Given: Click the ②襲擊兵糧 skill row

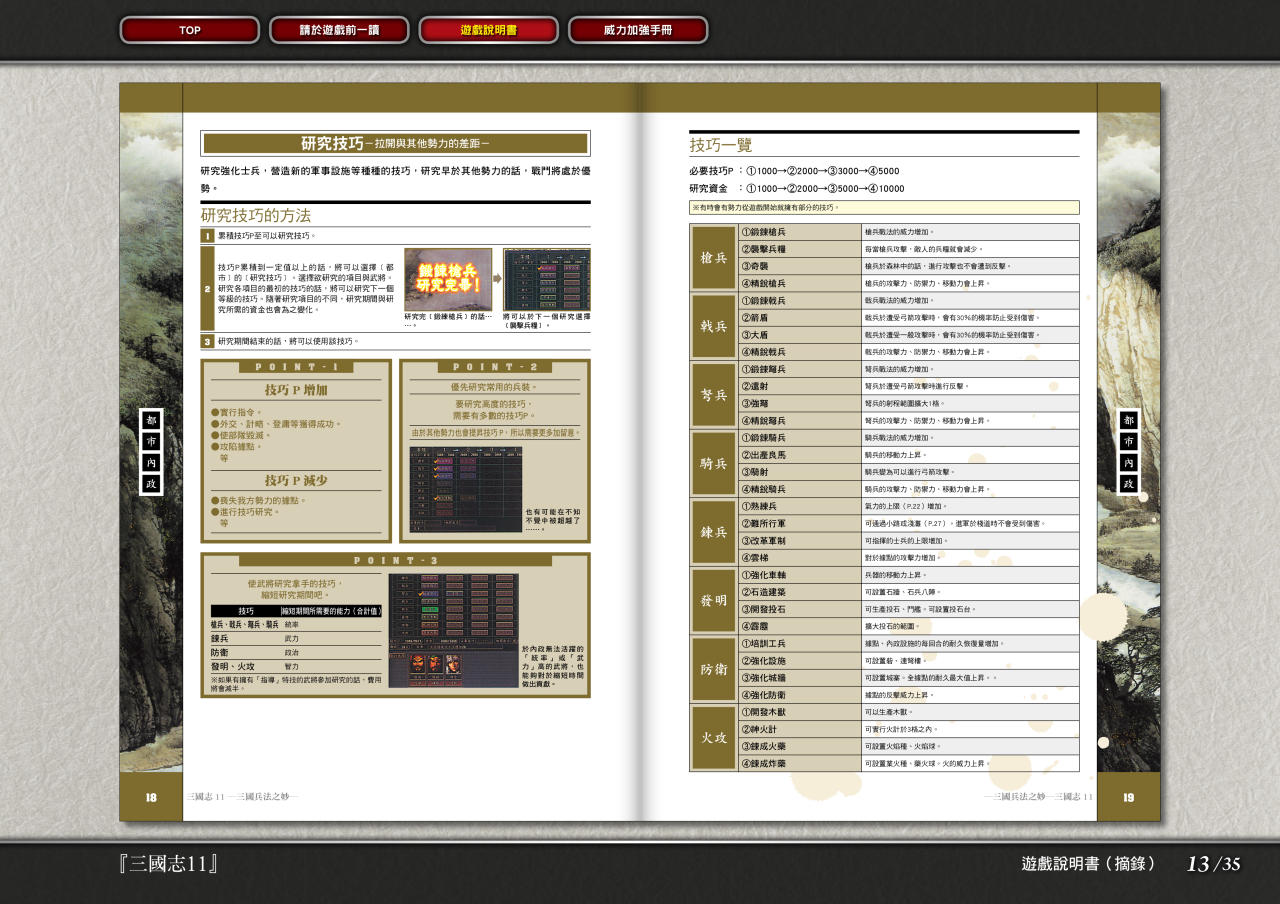Looking at the screenshot, I should (x=908, y=249).
